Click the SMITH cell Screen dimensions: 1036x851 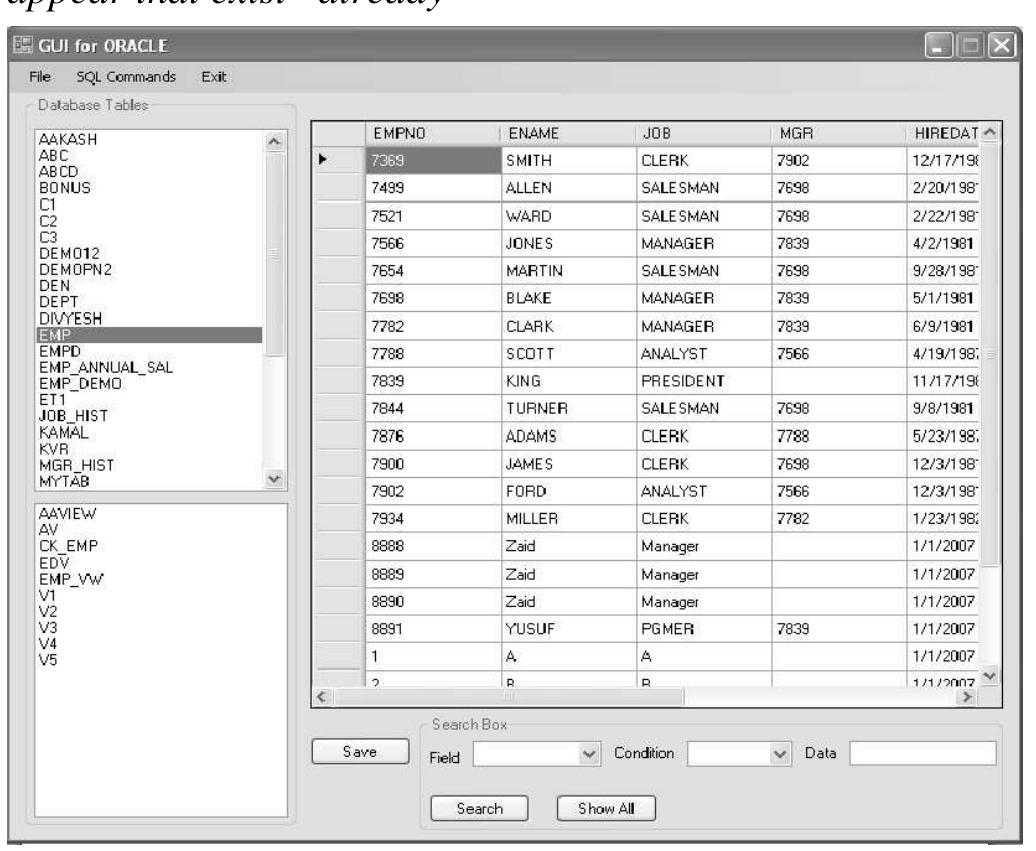(x=569, y=161)
